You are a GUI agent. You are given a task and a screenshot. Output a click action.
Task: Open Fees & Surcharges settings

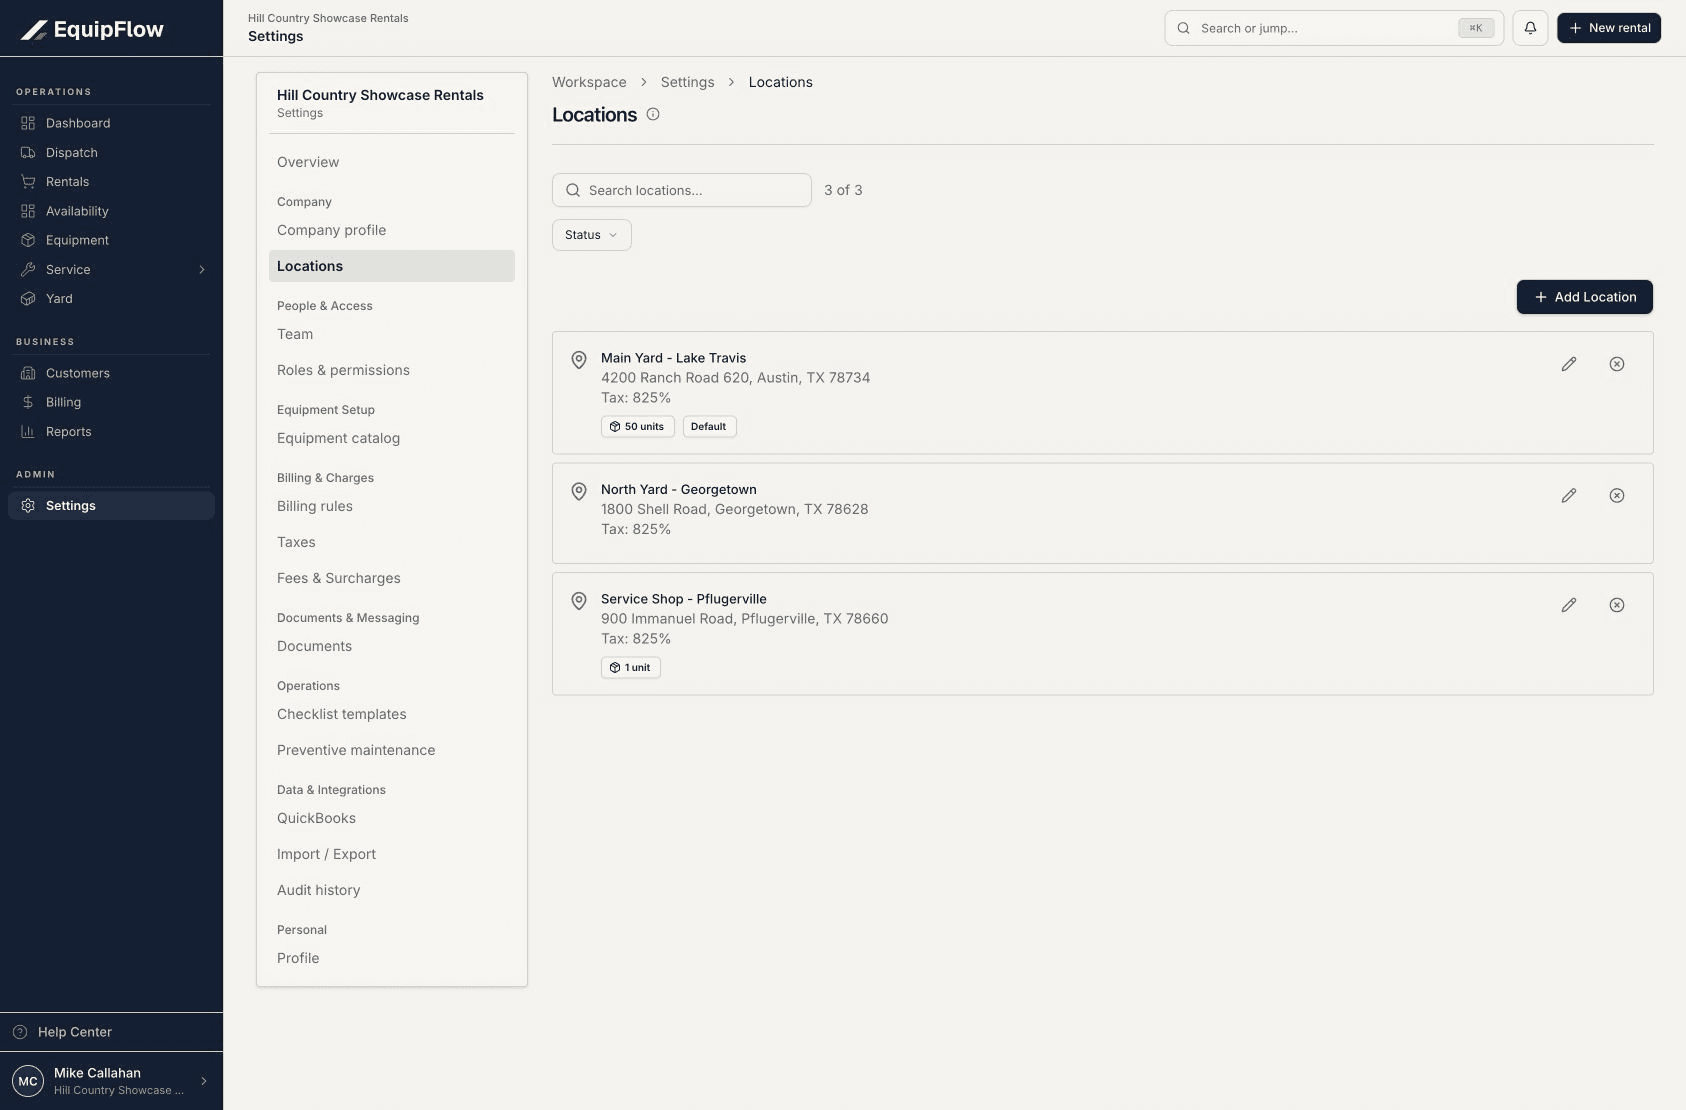click(391, 578)
